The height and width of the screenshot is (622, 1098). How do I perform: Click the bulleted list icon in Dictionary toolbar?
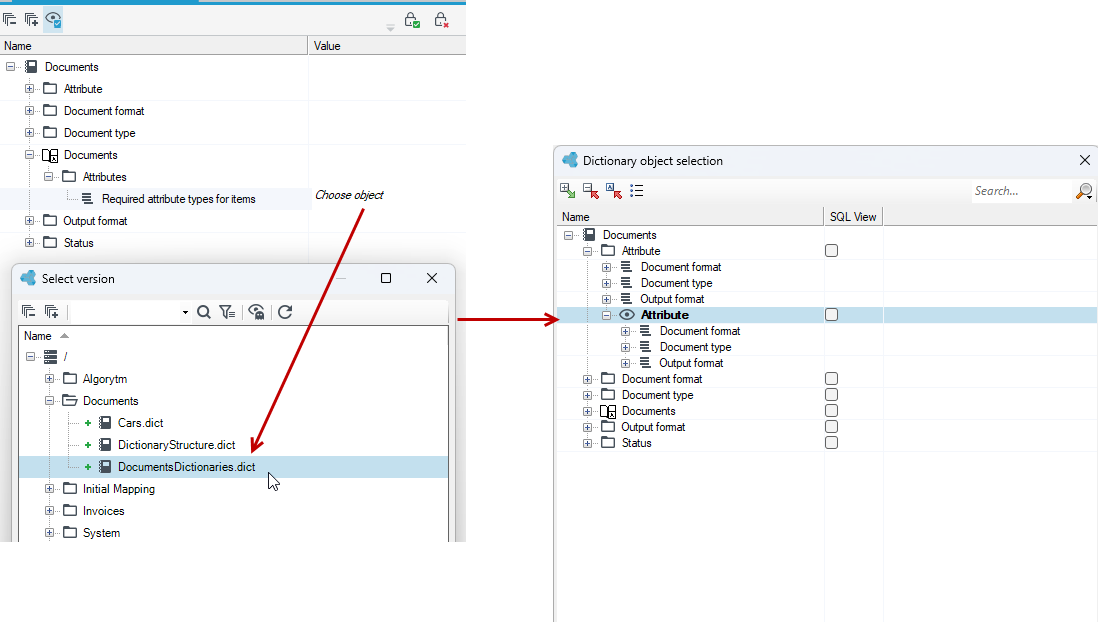coord(637,191)
